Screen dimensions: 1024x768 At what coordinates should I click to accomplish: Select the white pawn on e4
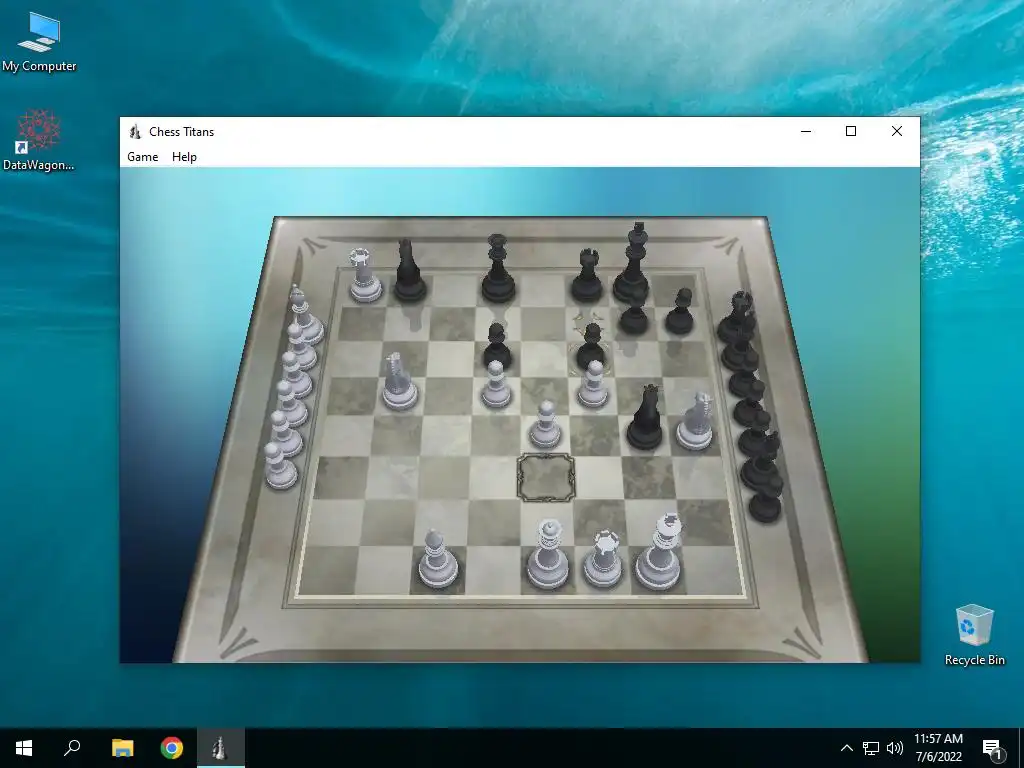(545, 425)
